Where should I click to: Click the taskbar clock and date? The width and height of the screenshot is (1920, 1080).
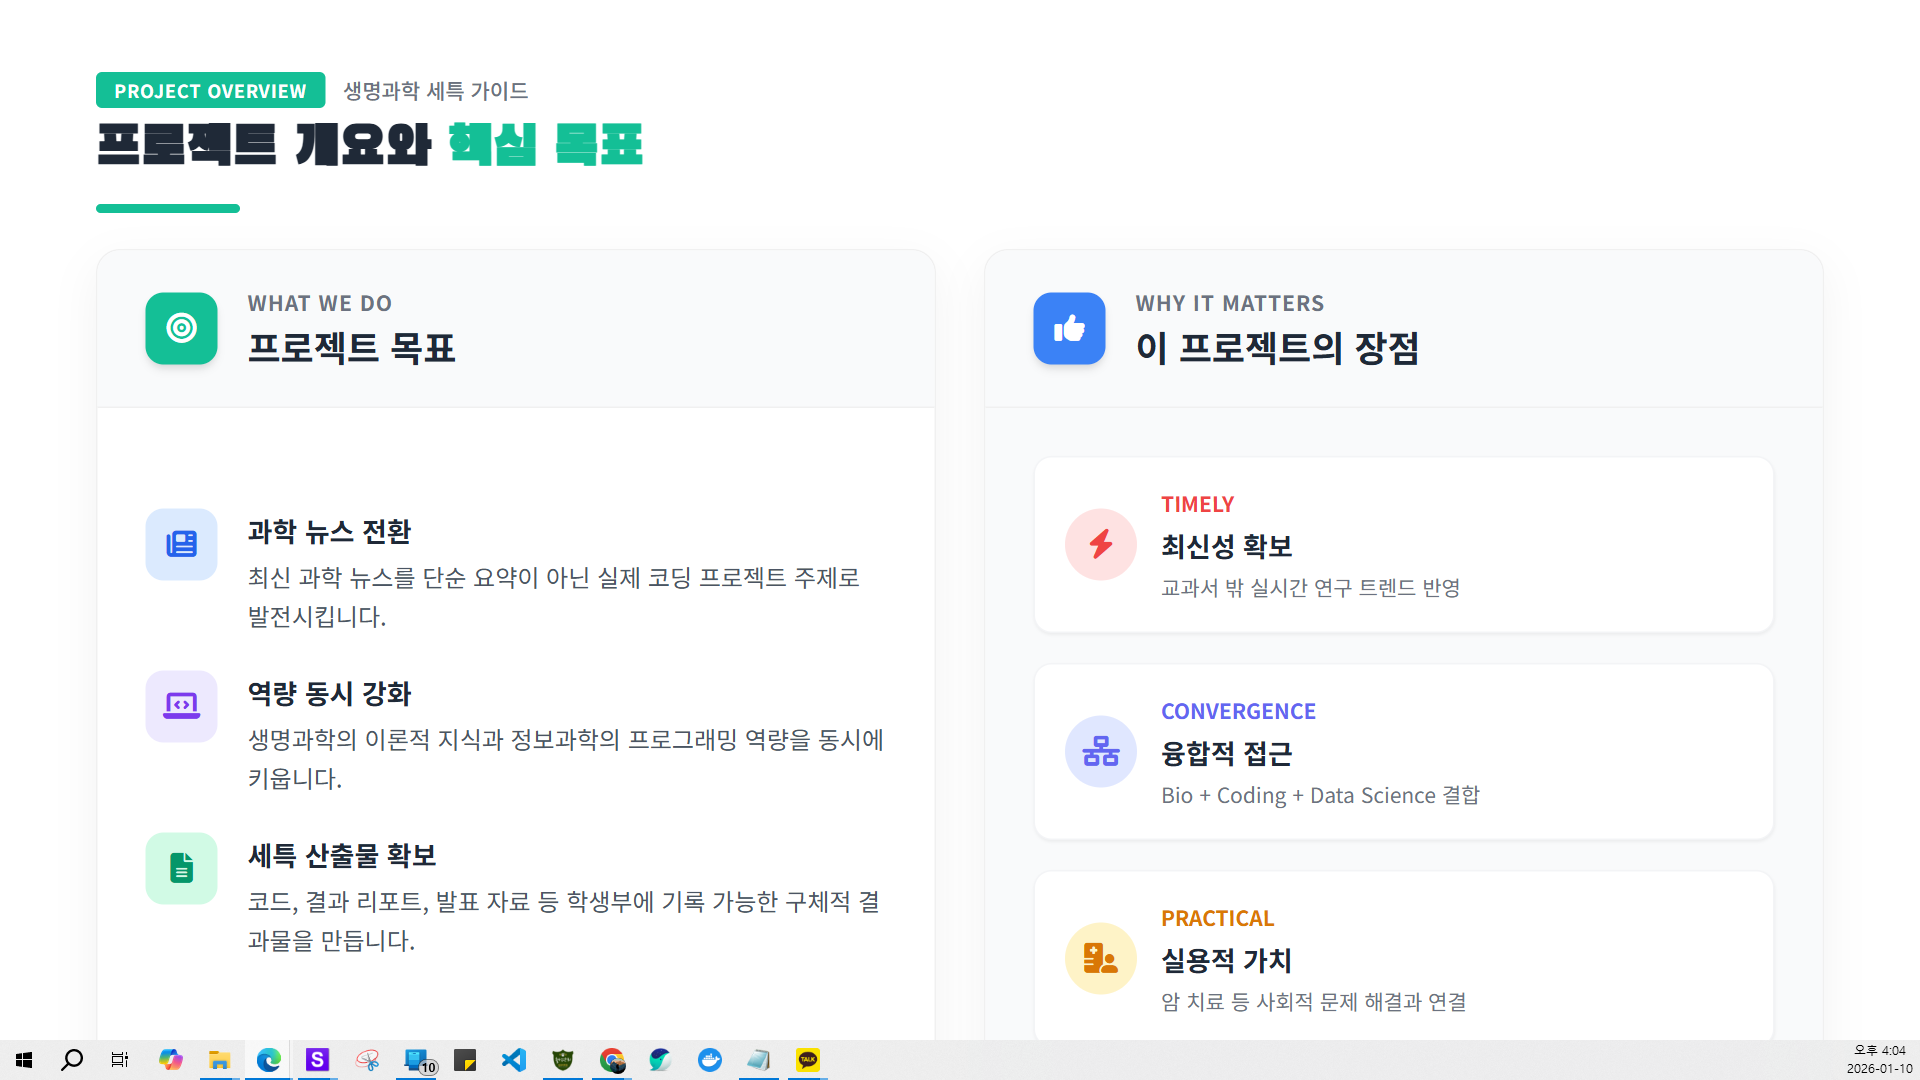1879,1060
